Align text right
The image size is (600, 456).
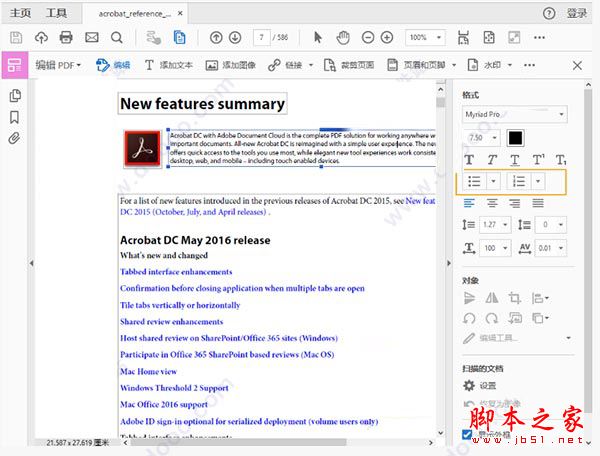(x=515, y=203)
